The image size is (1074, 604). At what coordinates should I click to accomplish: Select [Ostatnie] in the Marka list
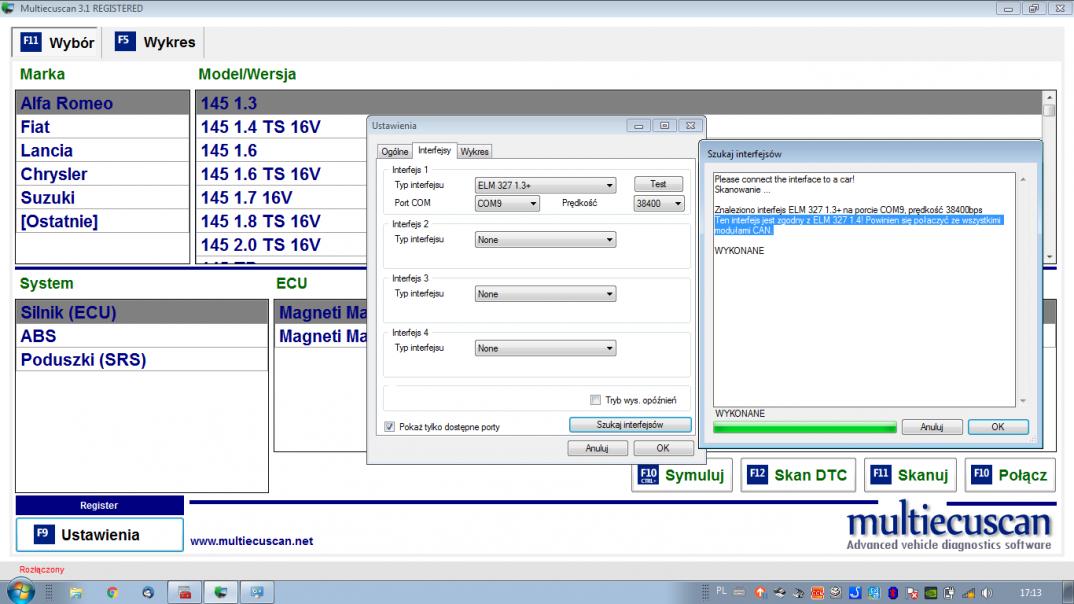click(x=103, y=221)
